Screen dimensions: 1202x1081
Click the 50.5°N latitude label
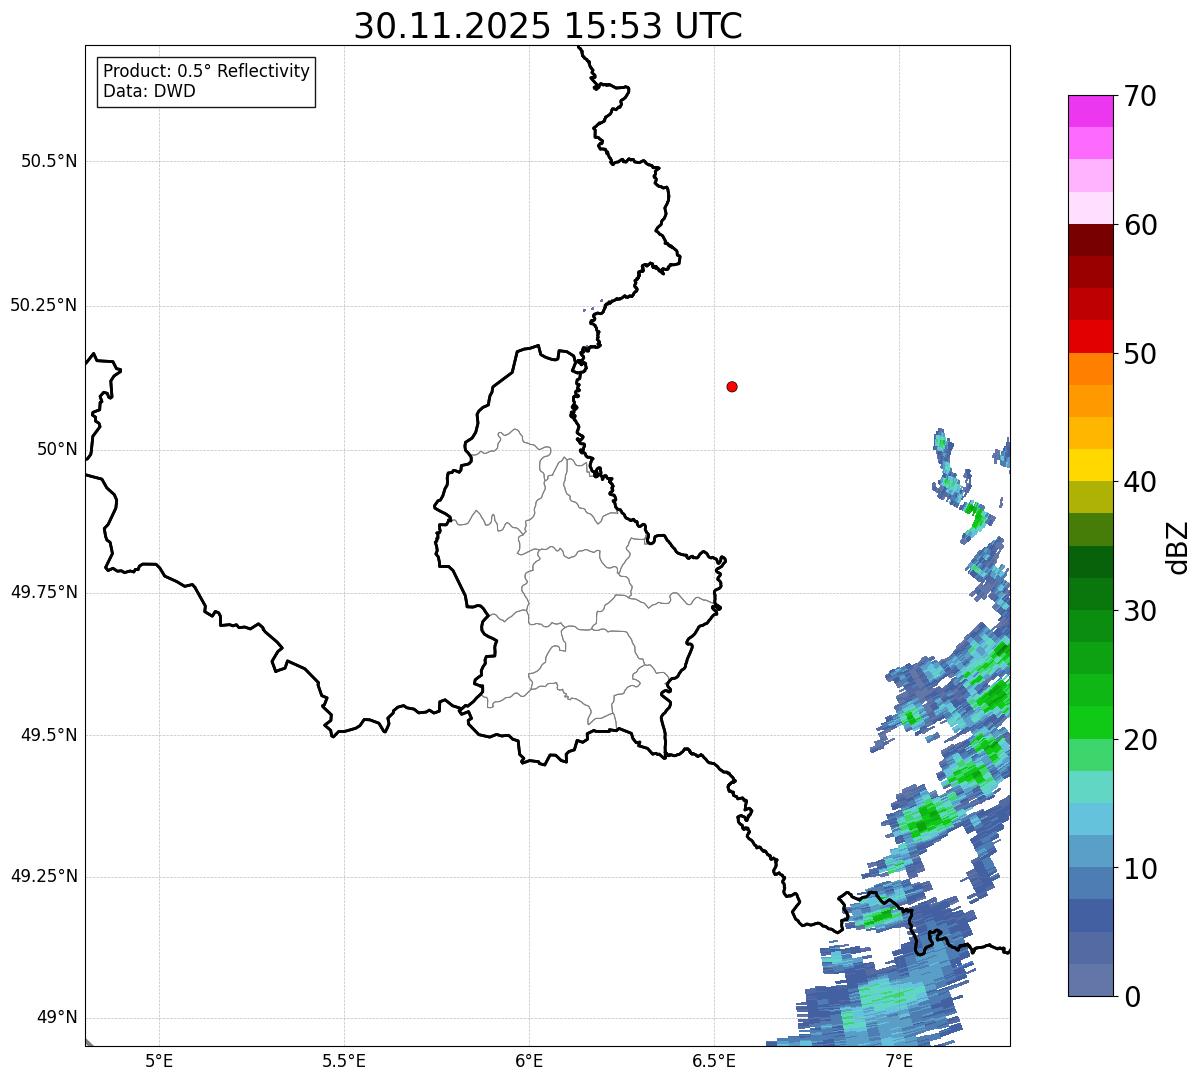[49, 161]
